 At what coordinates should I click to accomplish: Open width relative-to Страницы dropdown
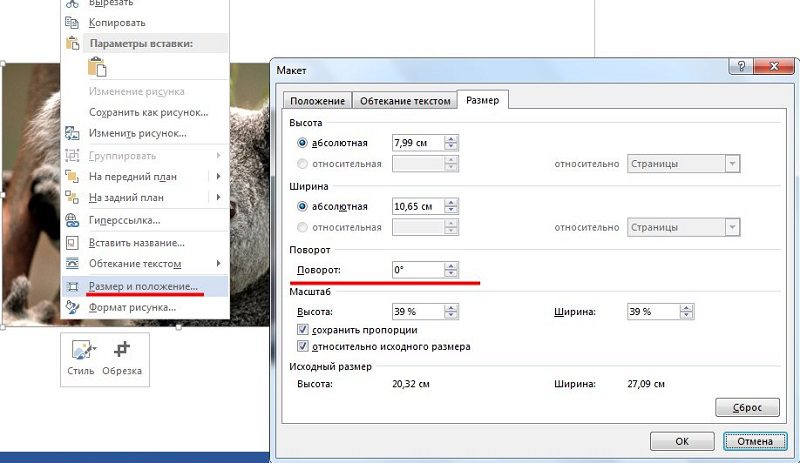click(x=732, y=227)
